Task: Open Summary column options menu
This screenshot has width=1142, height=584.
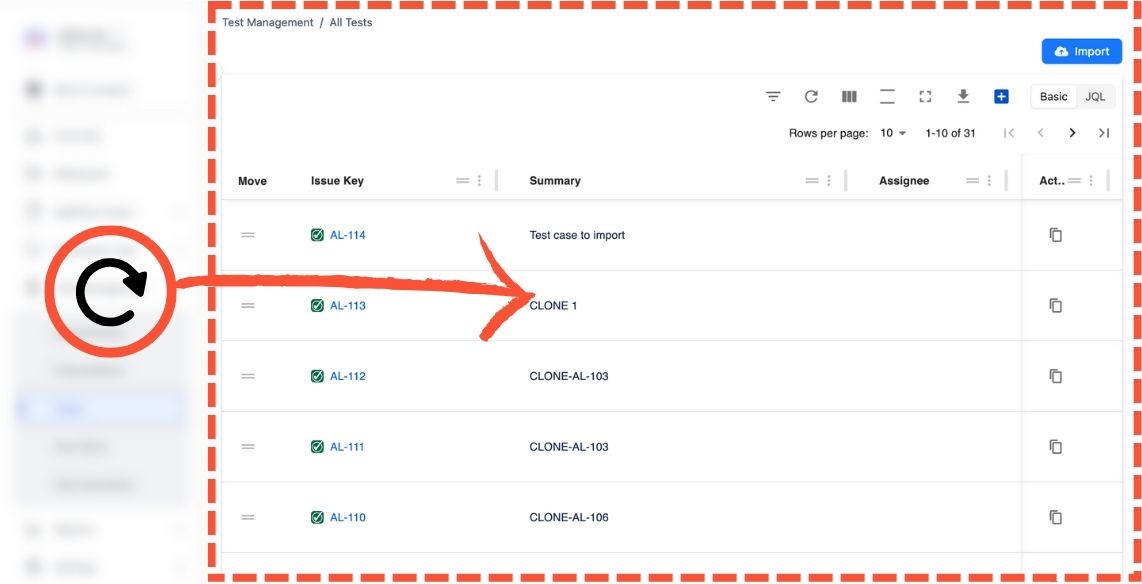Action: (x=828, y=181)
